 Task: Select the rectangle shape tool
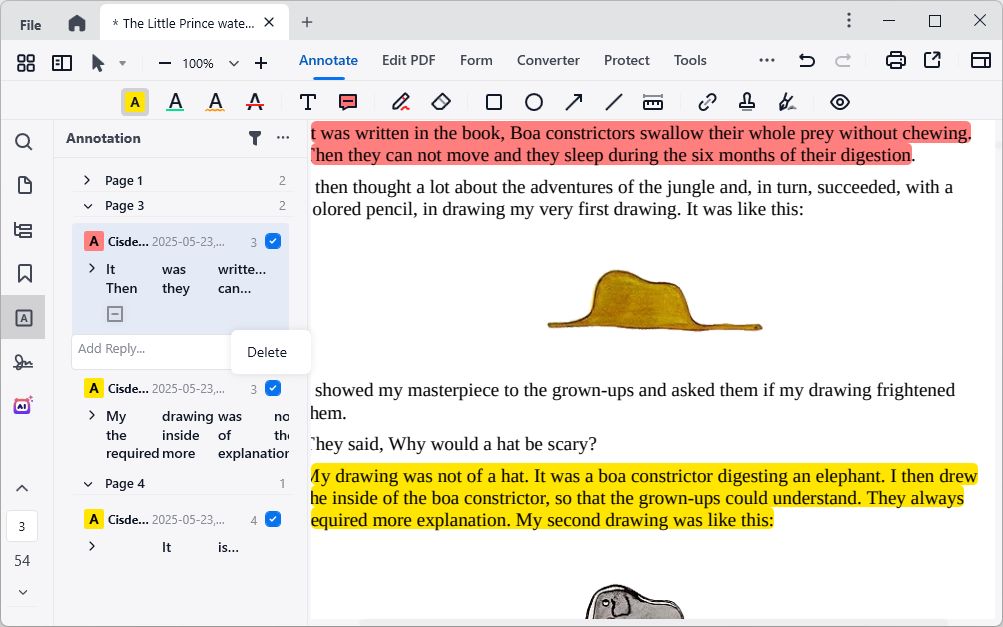(x=494, y=102)
